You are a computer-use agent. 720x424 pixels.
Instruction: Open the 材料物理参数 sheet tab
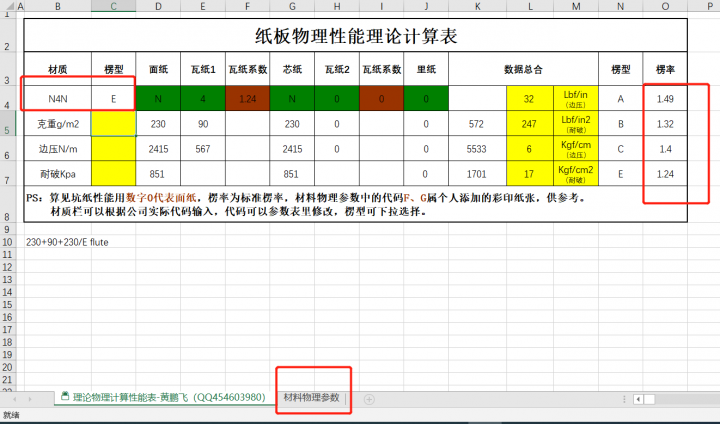pos(312,398)
